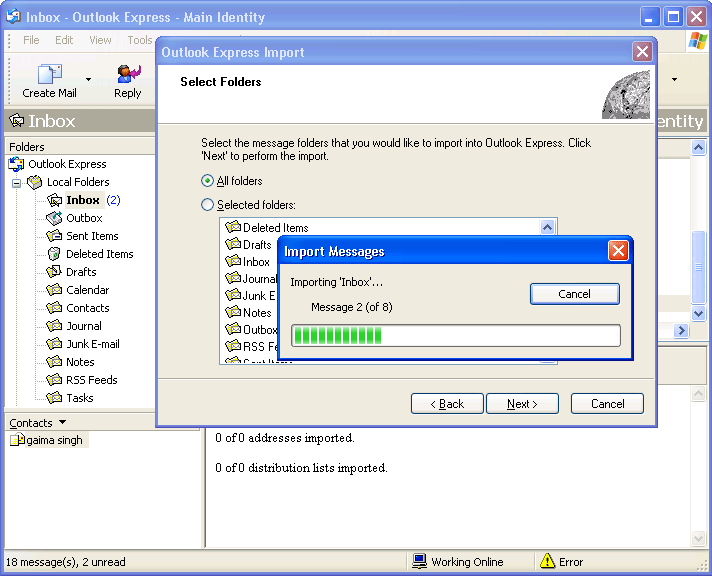The image size is (712, 576).
Task: Click the Local Folders icon in tree
Action: 35,182
